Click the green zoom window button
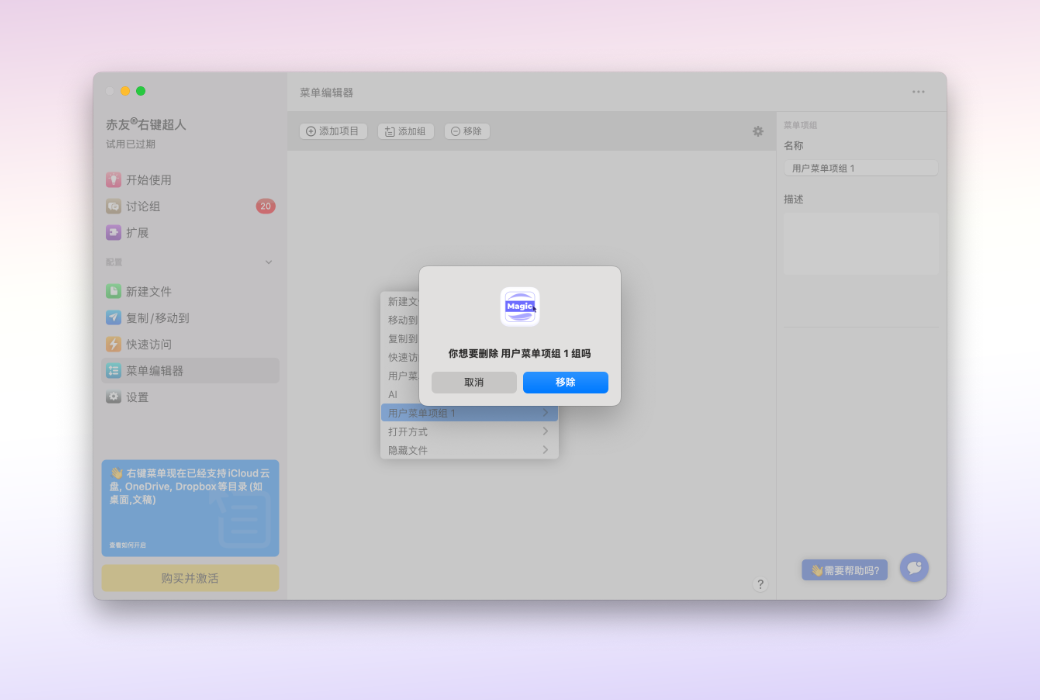 [x=141, y=91]
